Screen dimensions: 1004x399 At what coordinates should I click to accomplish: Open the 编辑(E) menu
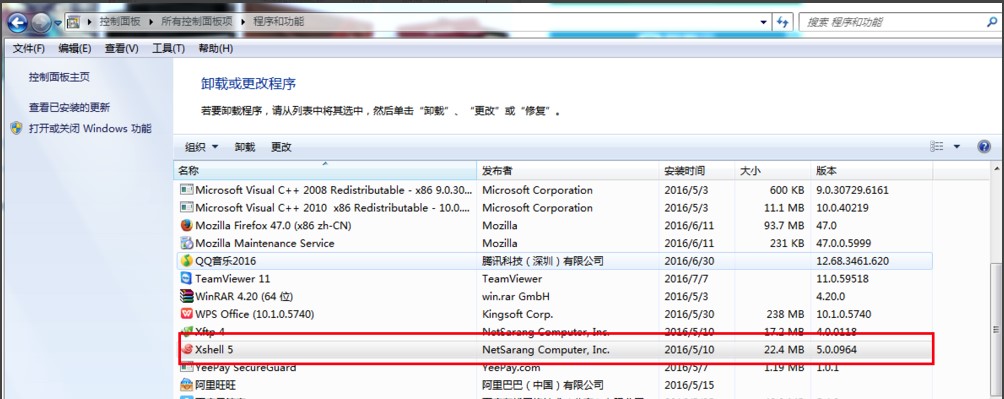(x=74, y=49)
